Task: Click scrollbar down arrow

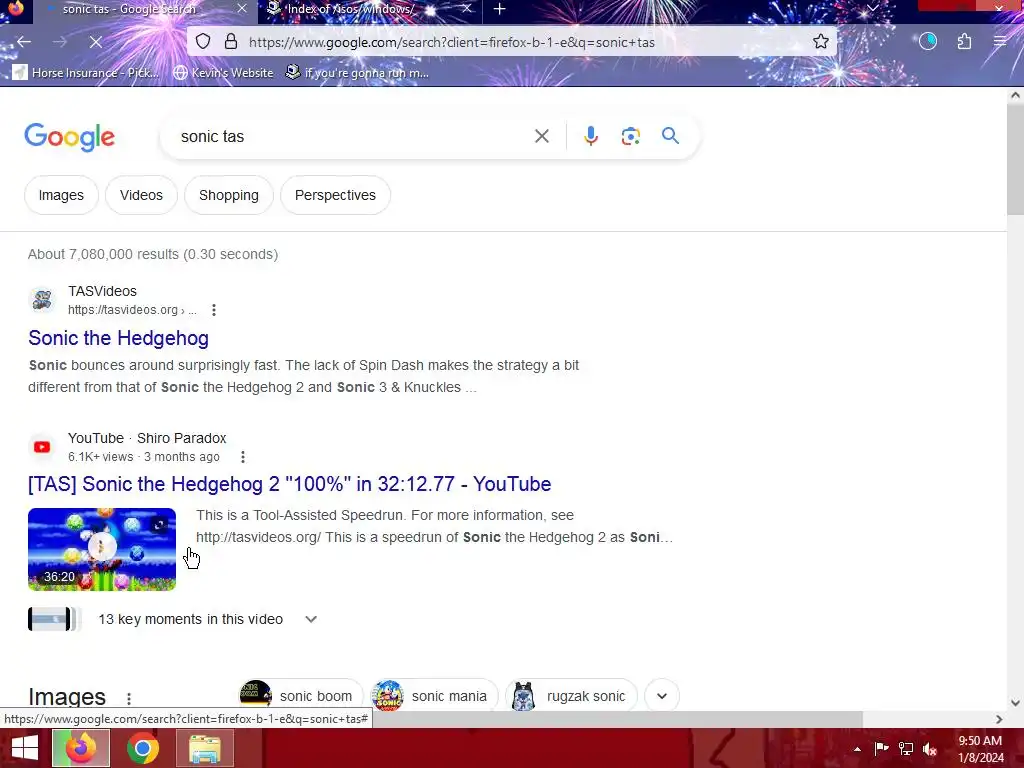Action: pyautogui.click(x=1015, y=703)
